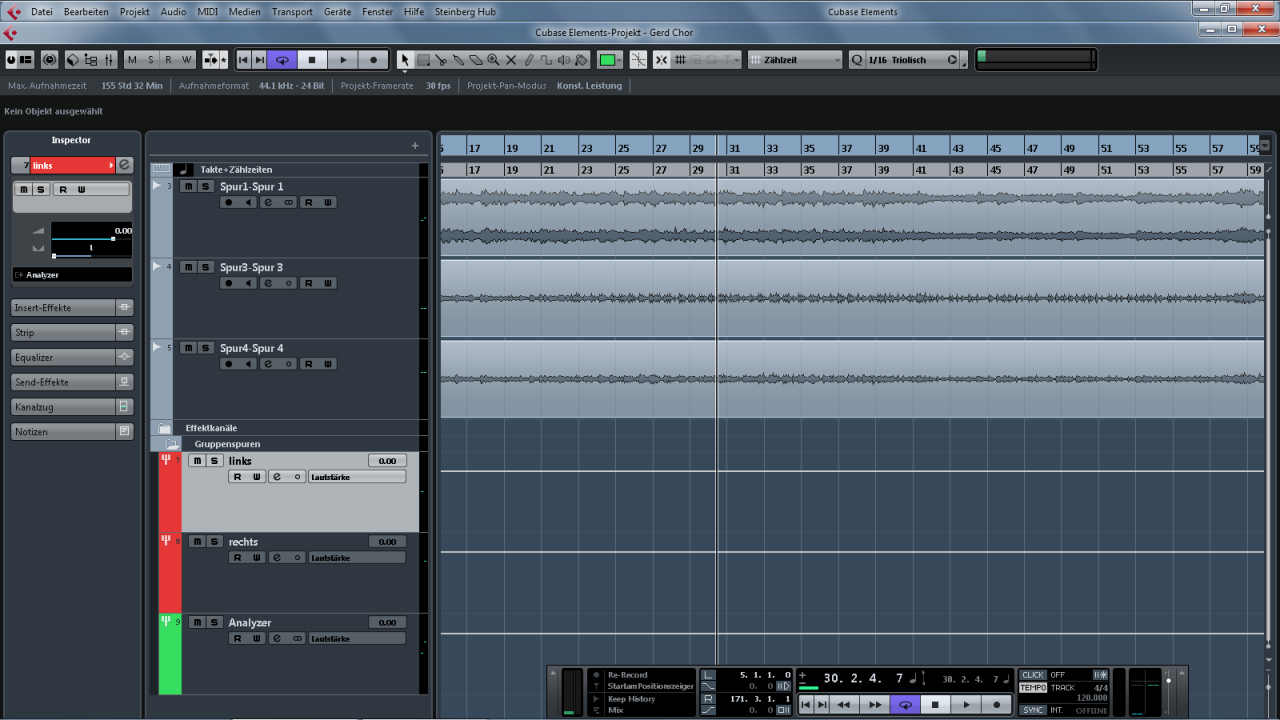This screenshot has height=720, width=1280.
Task: Open the Steinberg Hub menu
Action: pyautogui.click(x=465, y=12)
